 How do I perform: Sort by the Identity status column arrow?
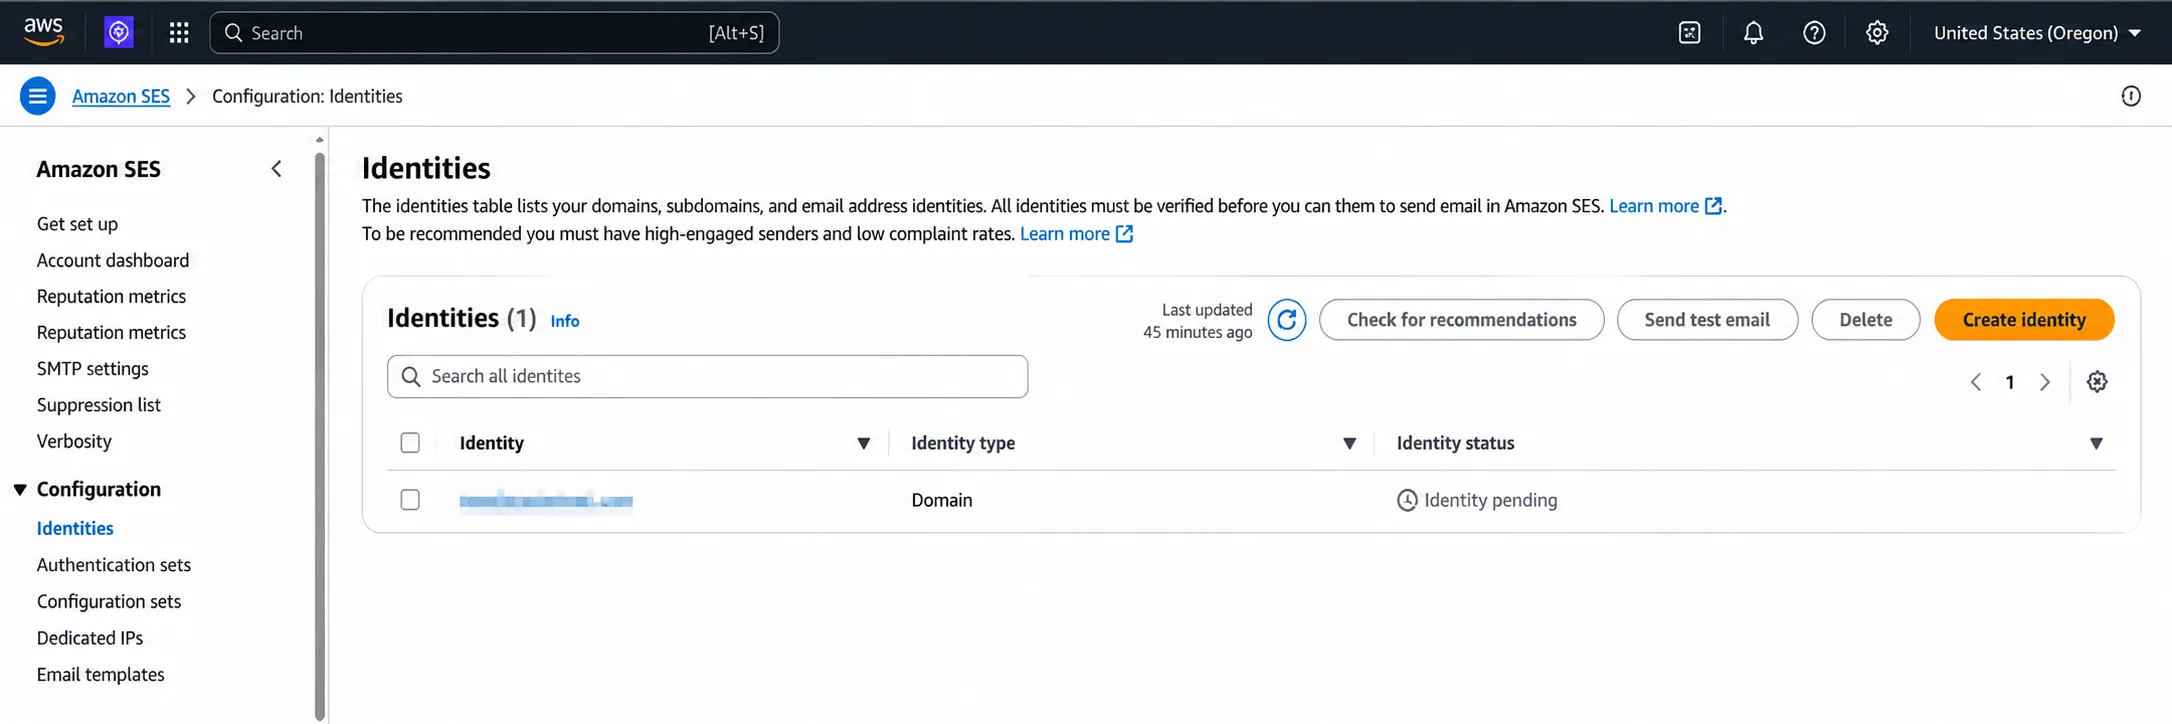click(x=2096, y=443)
